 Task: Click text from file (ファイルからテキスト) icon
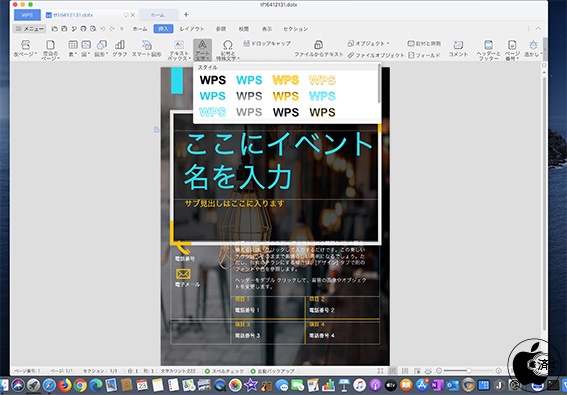coord(318,48)
